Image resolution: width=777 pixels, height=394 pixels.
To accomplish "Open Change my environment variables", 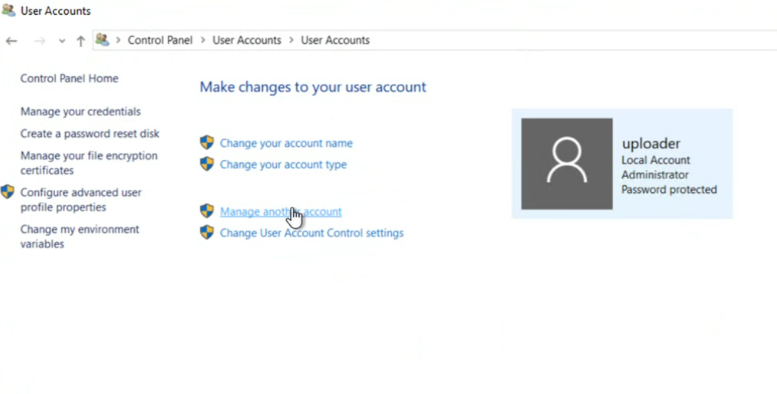I will [x=80, y=237].
